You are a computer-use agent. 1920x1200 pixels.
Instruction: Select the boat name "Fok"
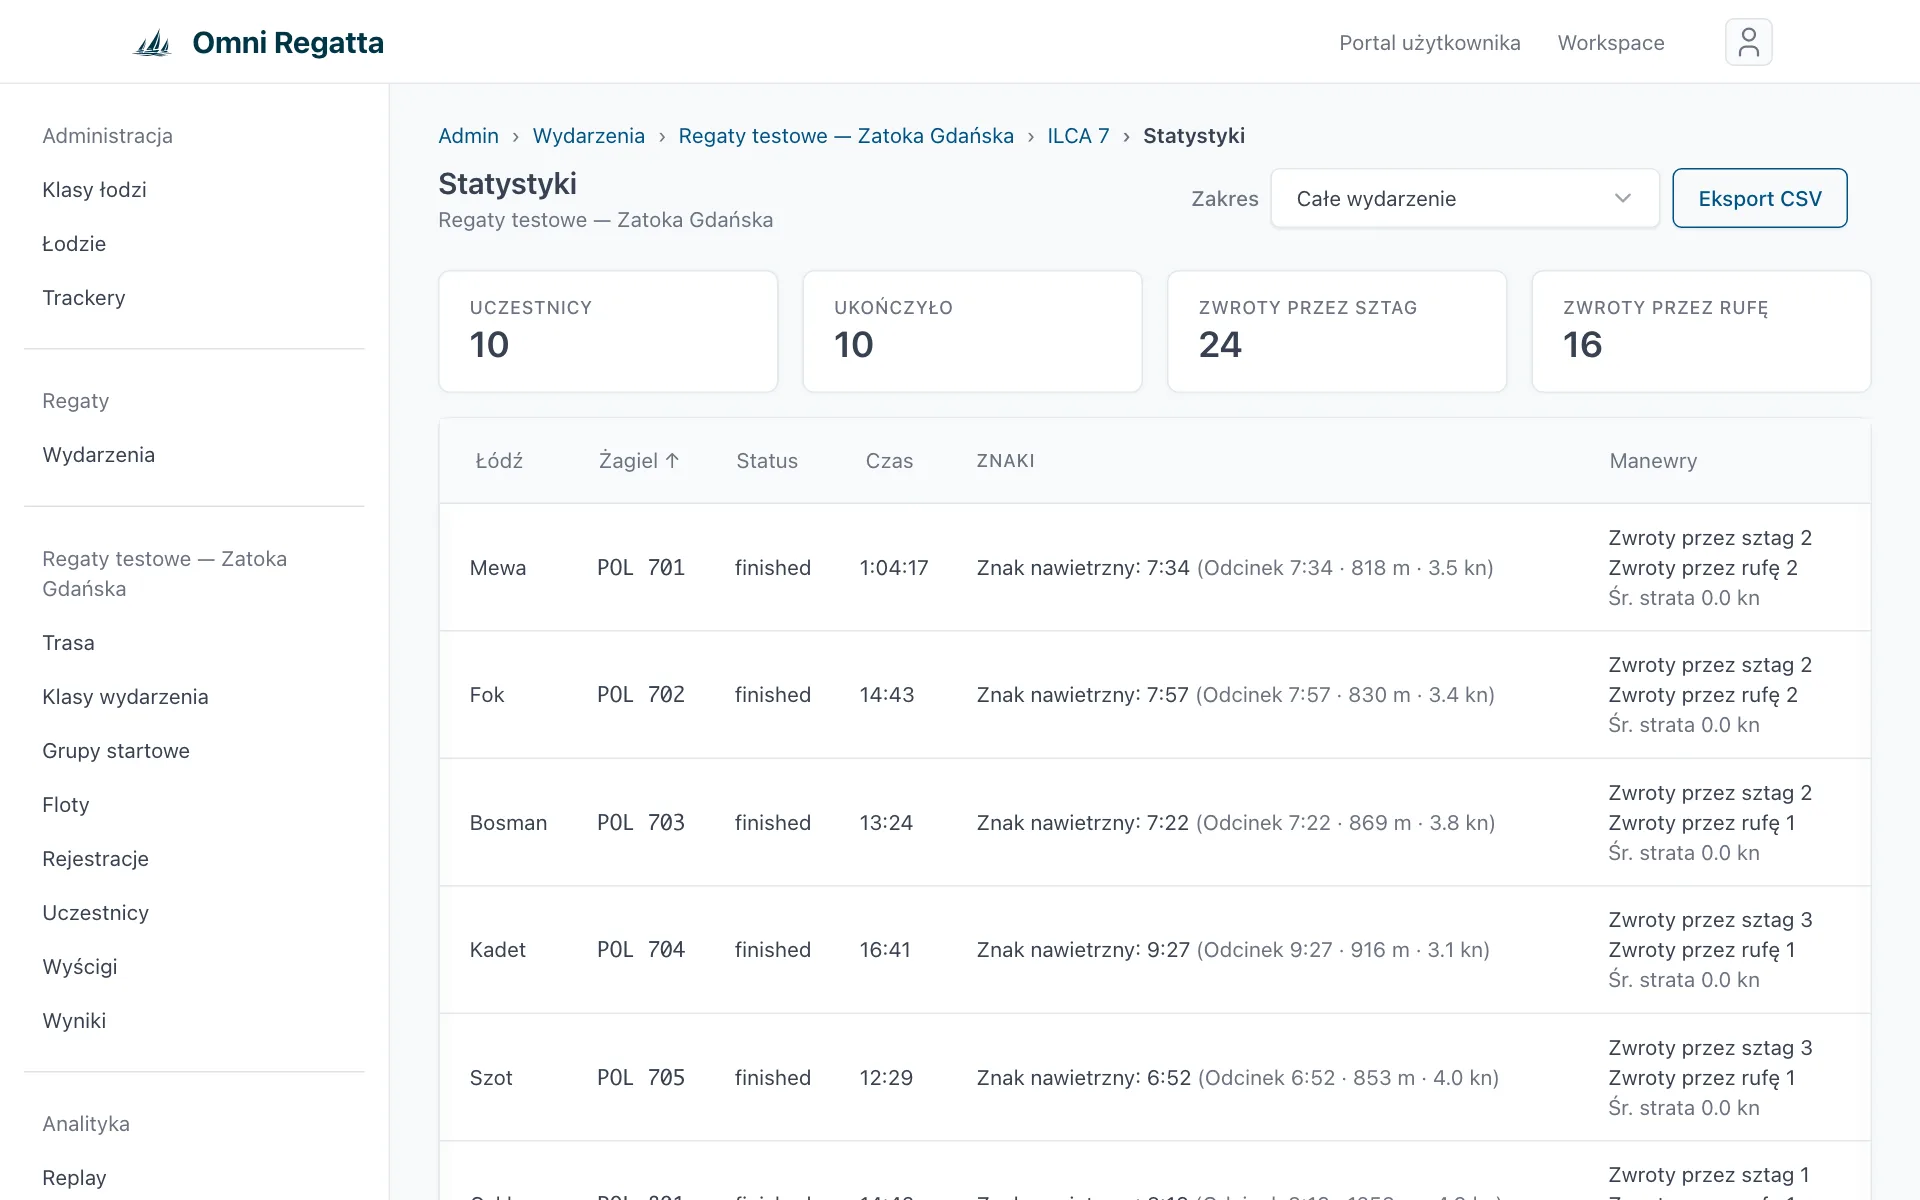click(487, 695)
